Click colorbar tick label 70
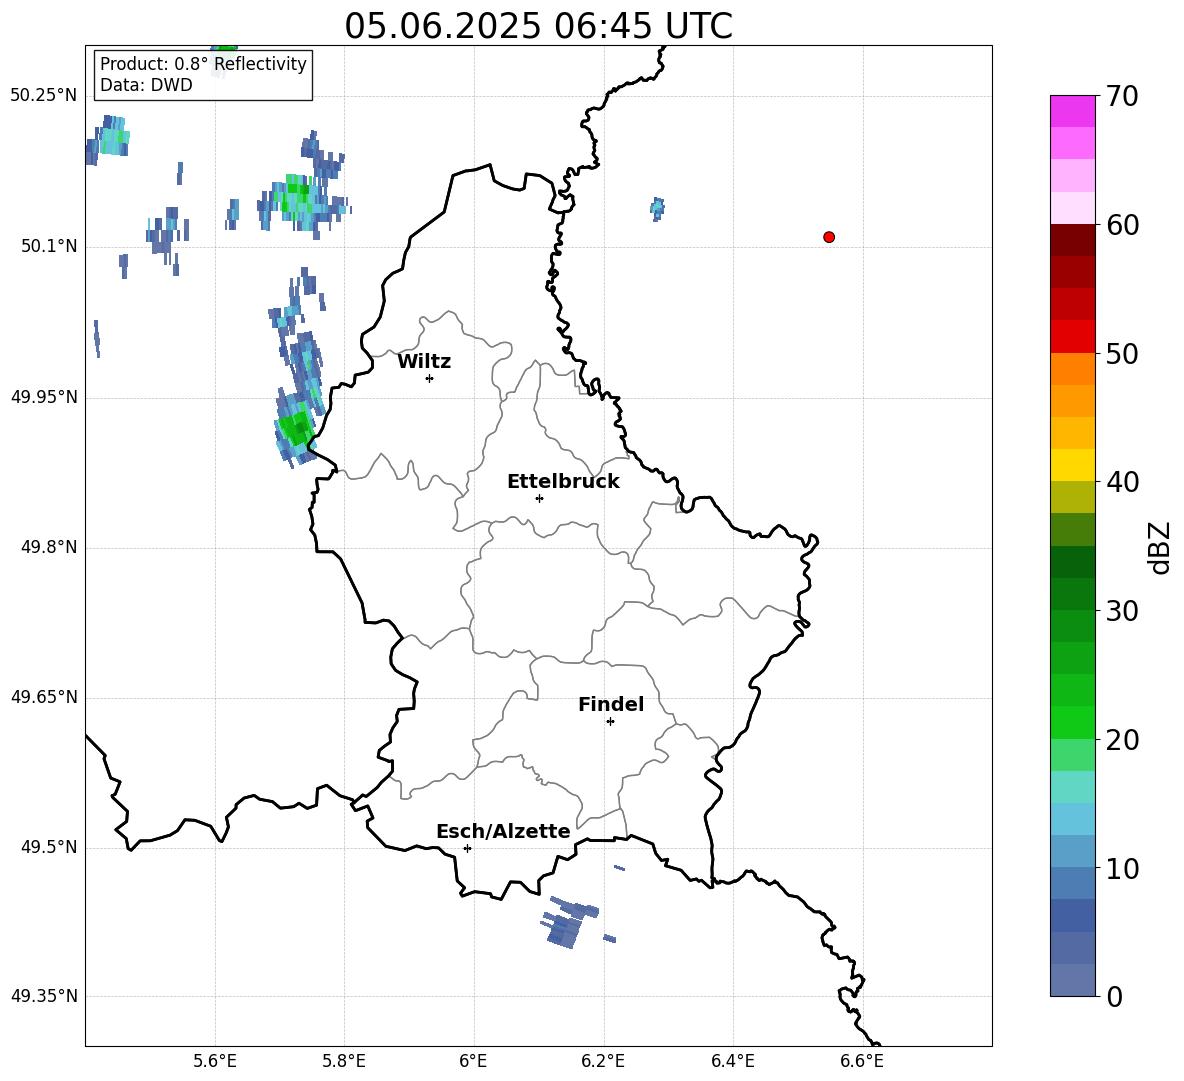The width and height of the screenshot is (1184, 1081). pos(1122,96)
